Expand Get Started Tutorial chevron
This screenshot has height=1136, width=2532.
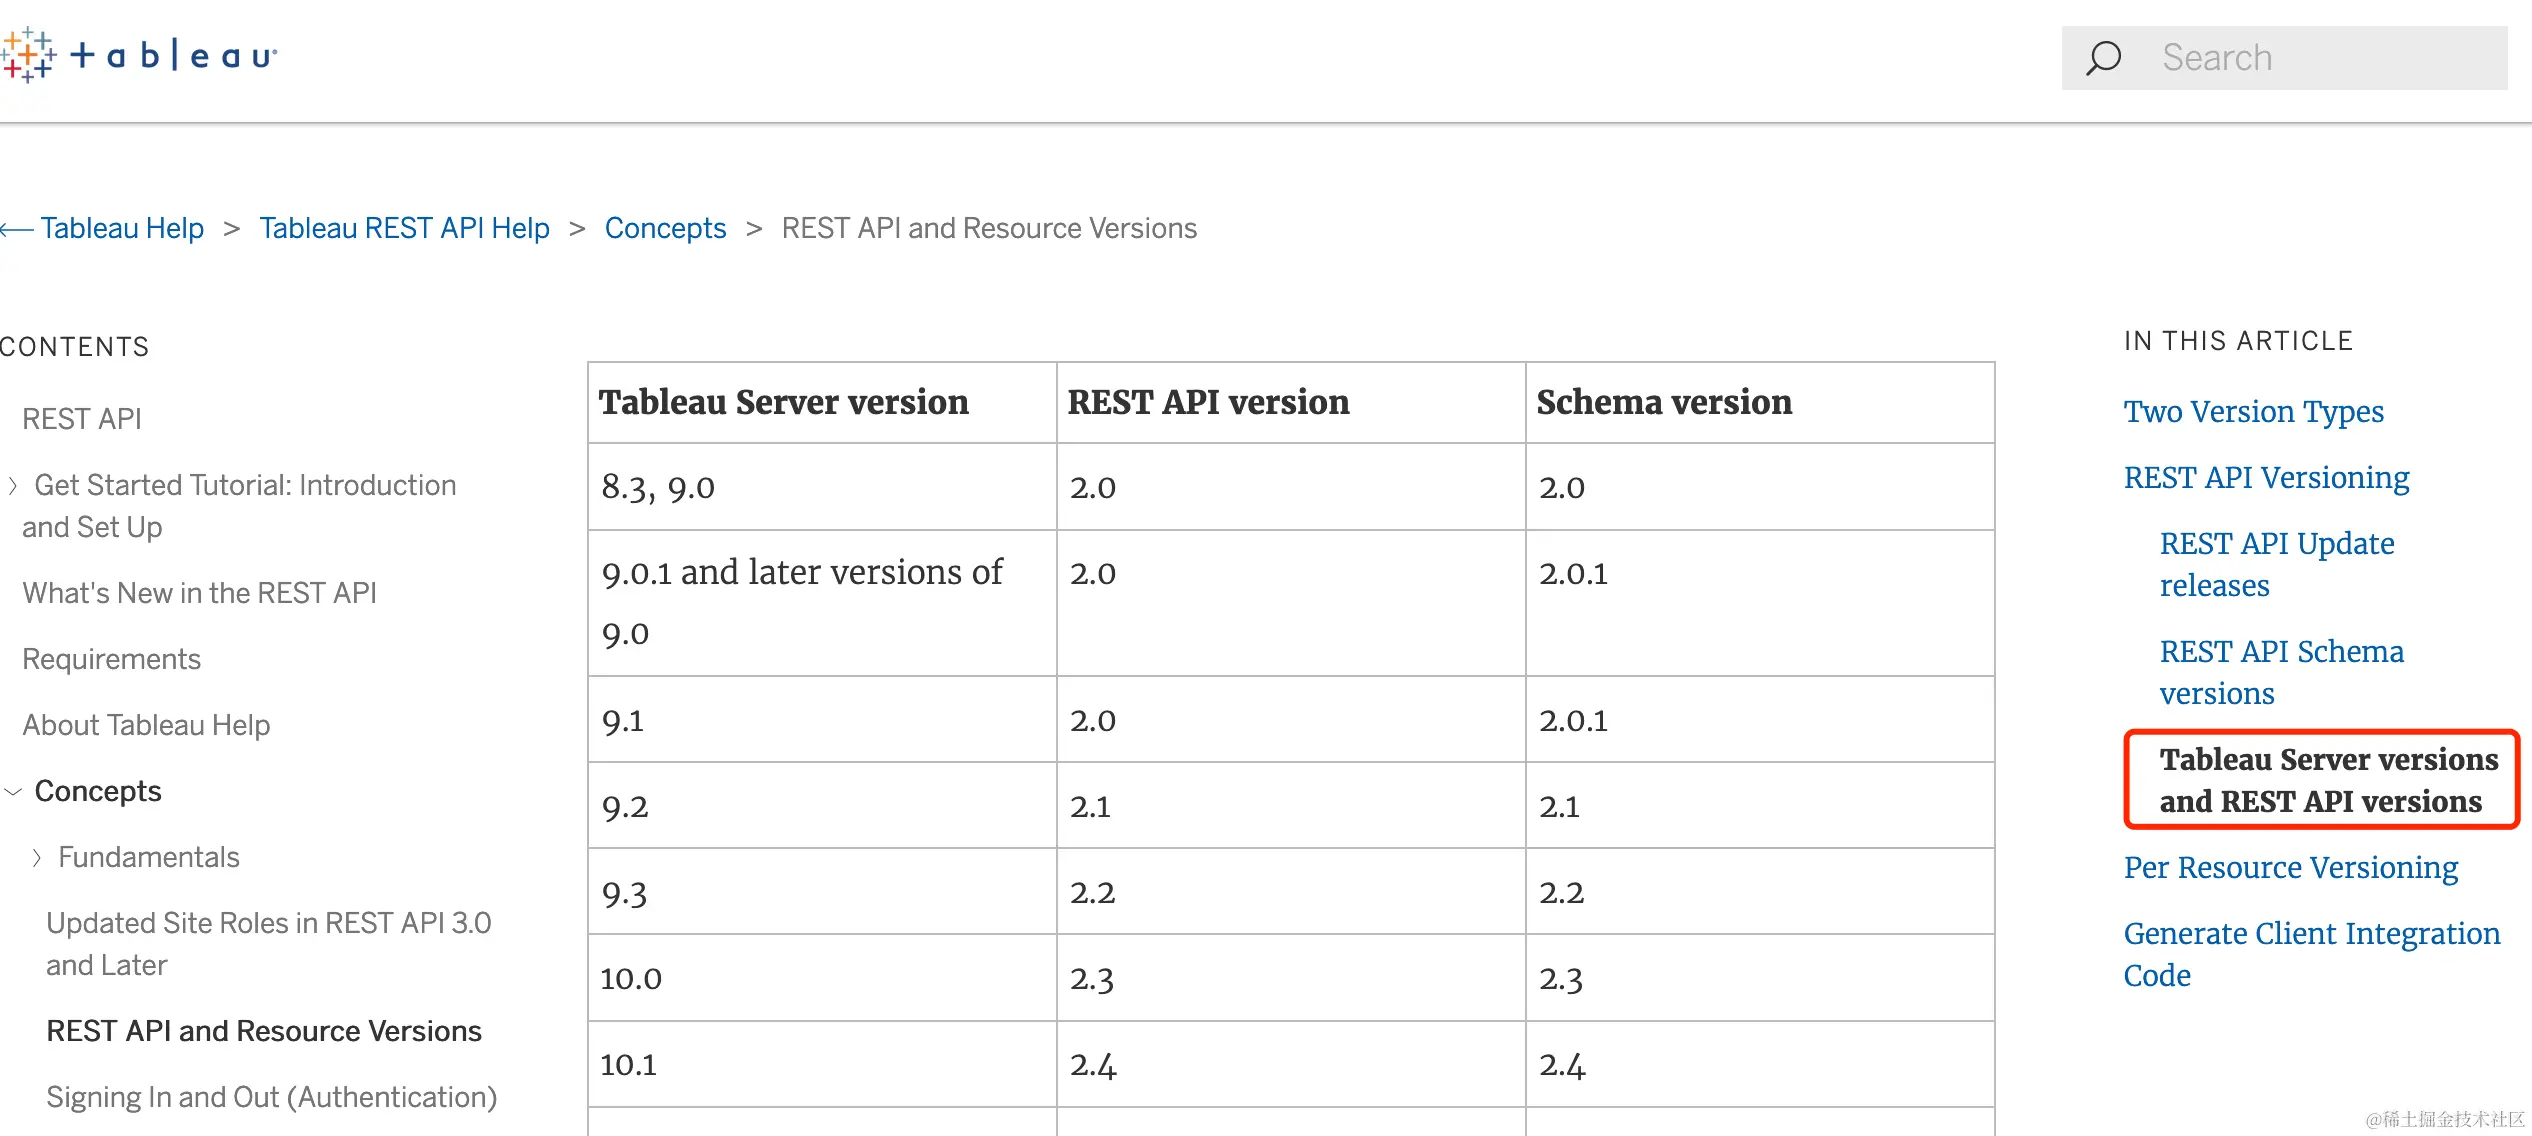13,486
